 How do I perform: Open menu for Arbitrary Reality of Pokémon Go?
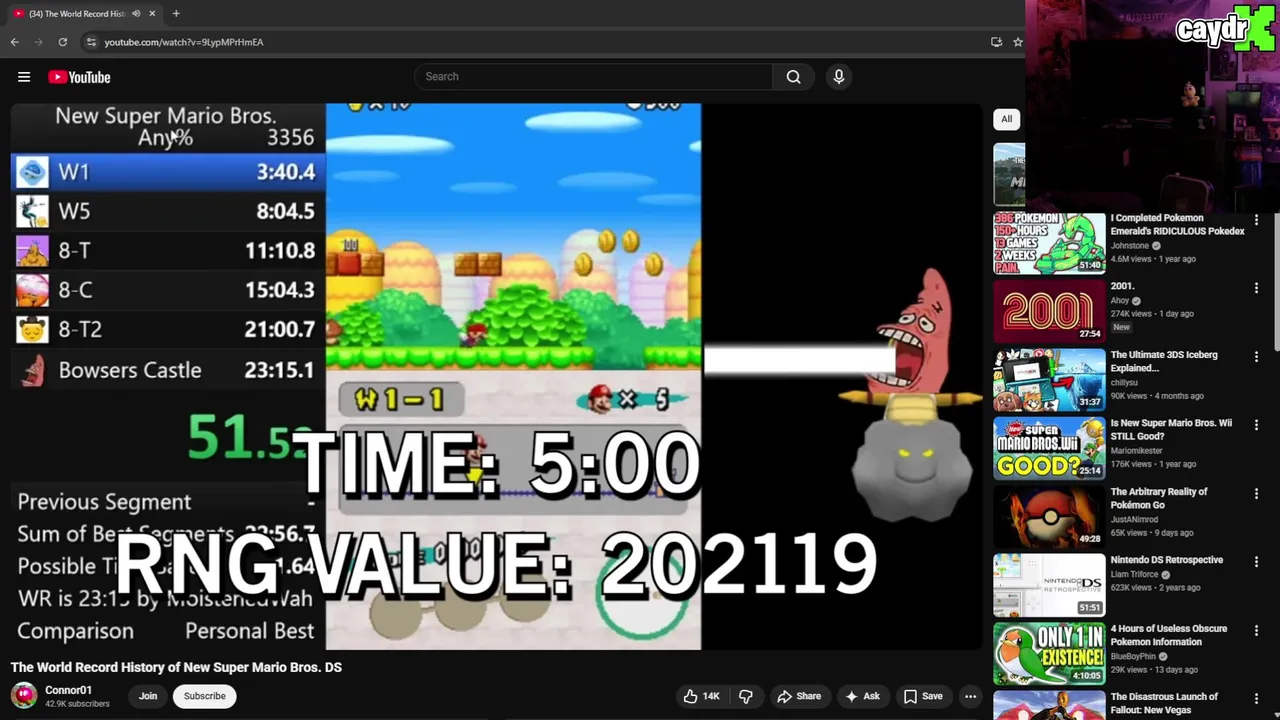click(x=1256, y=494)
